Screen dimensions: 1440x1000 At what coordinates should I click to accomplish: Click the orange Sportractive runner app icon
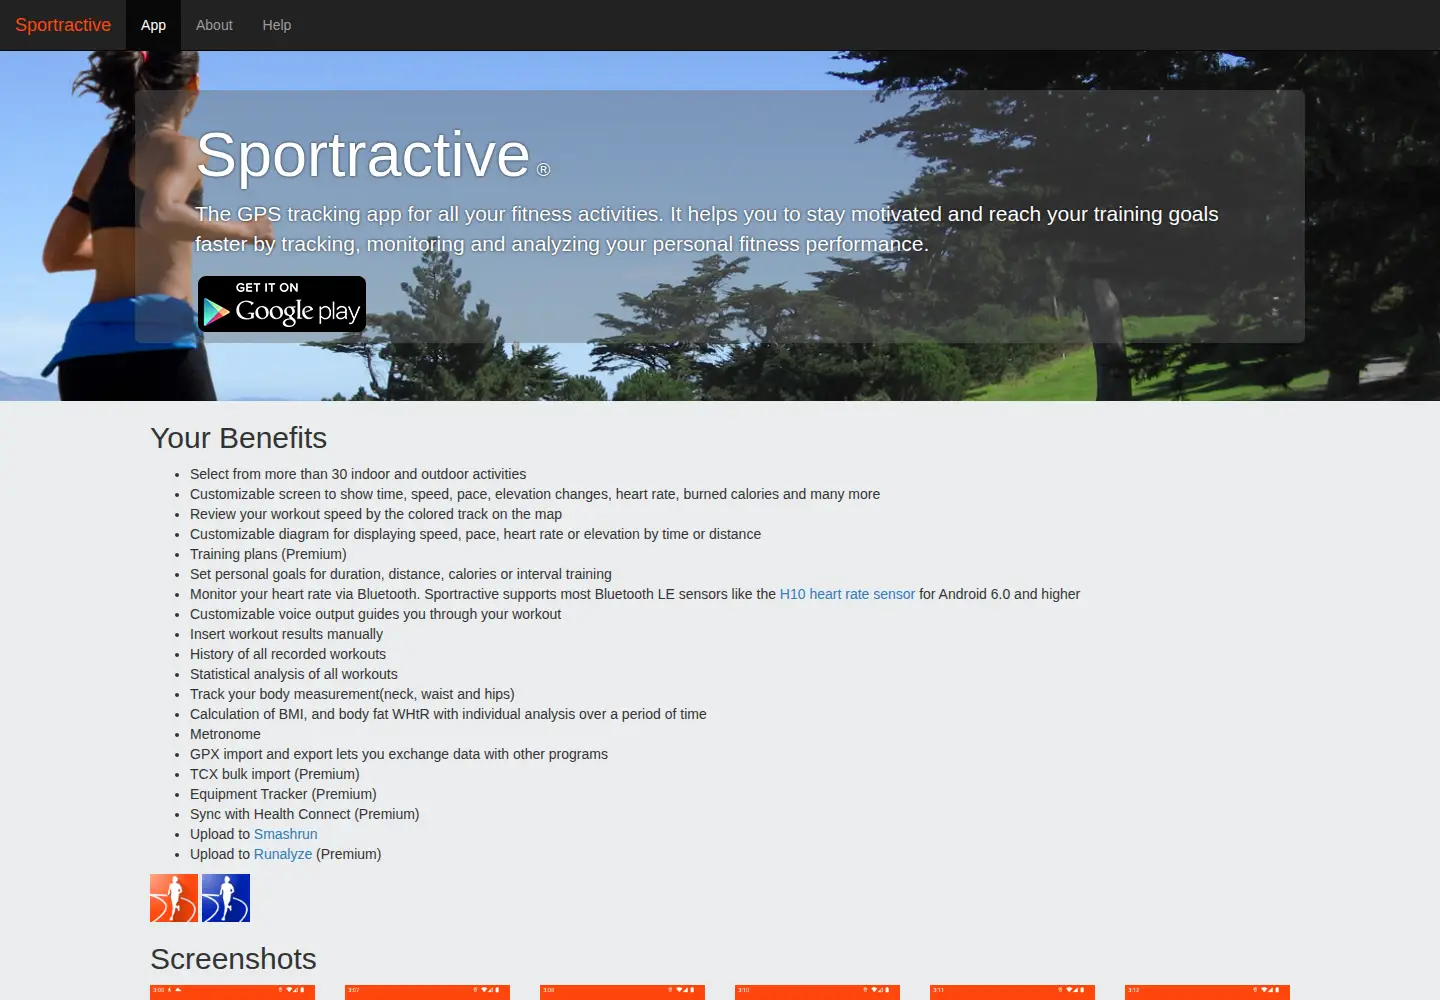(174, 898)
